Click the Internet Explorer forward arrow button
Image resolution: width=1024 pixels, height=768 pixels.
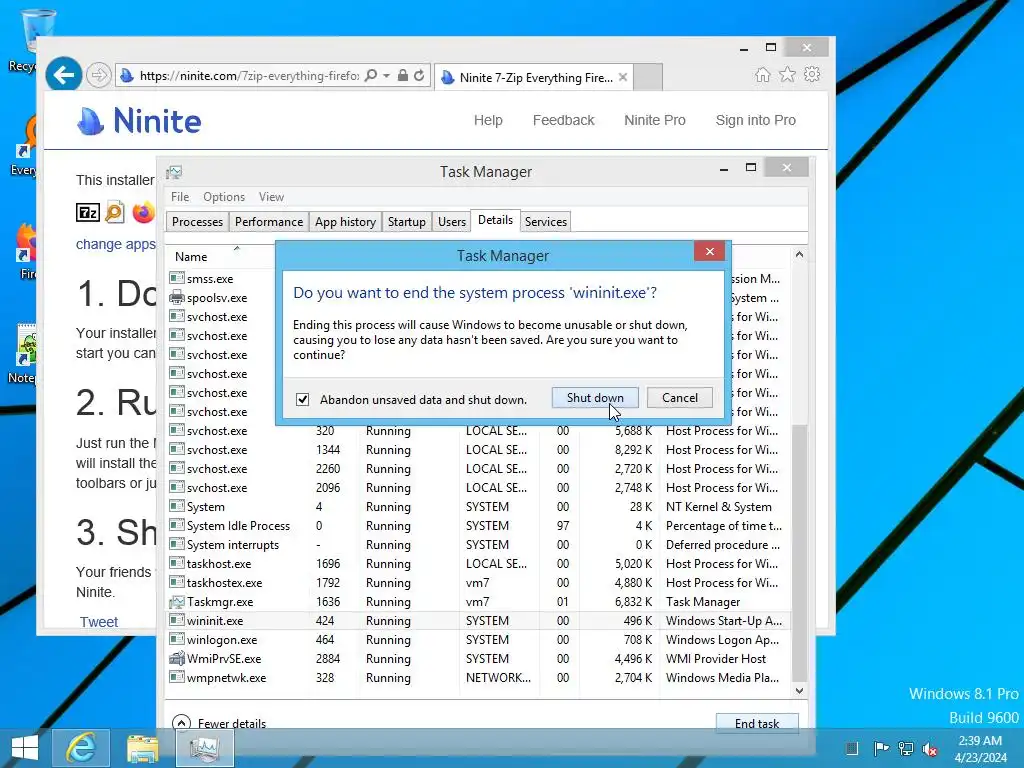pos(98,76)
